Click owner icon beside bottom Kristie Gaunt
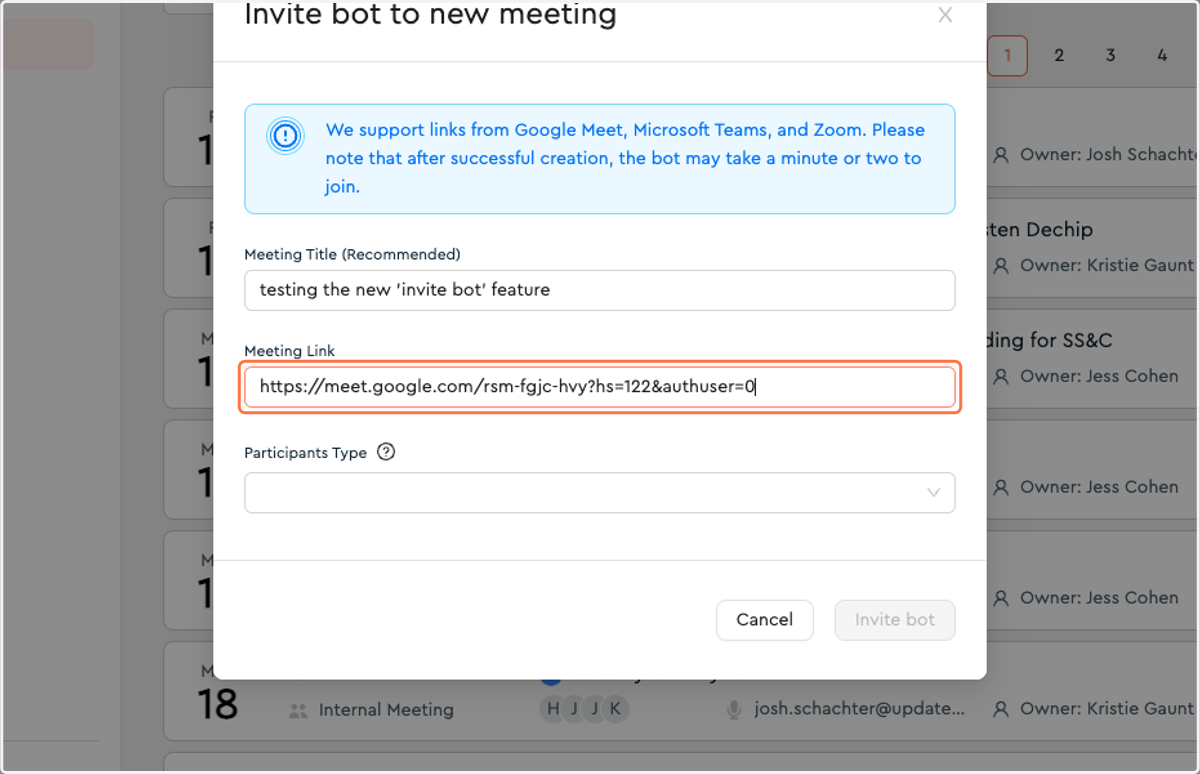Screen dimensions: 1200x774 coord(1001,709)
